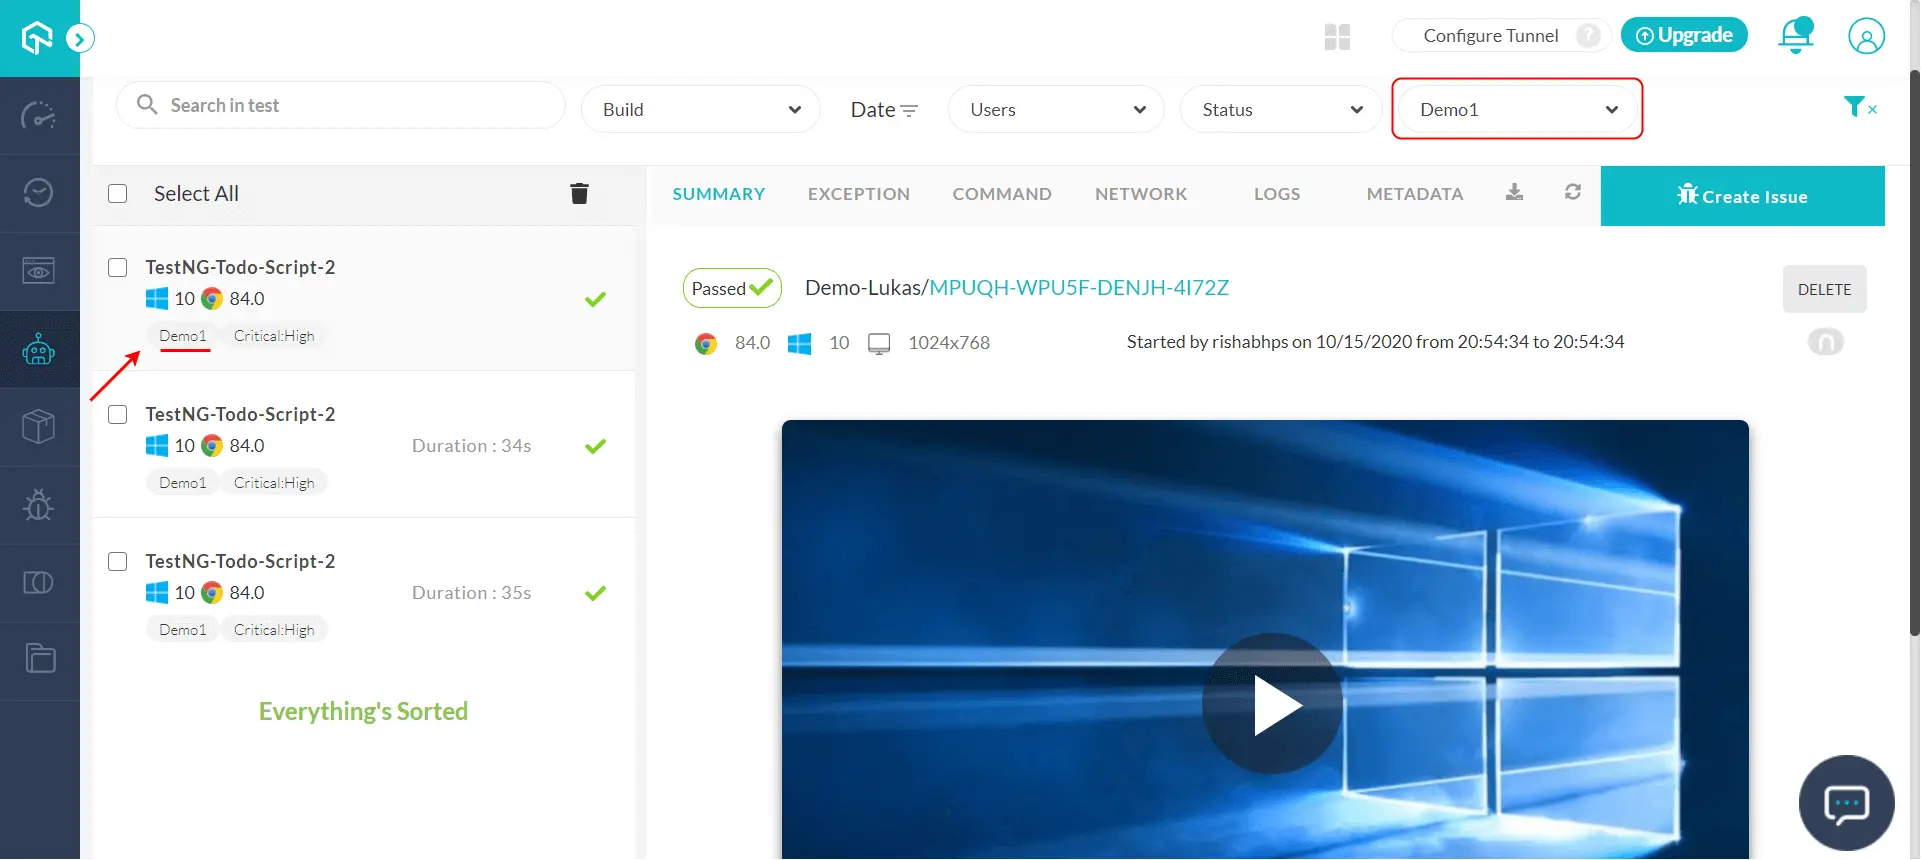Image resolution: width=1921 pixels, height=860 pixels.
Task: Click the Configure Tunnel button
Action: pyautogui.click(x=1490, y=36)
